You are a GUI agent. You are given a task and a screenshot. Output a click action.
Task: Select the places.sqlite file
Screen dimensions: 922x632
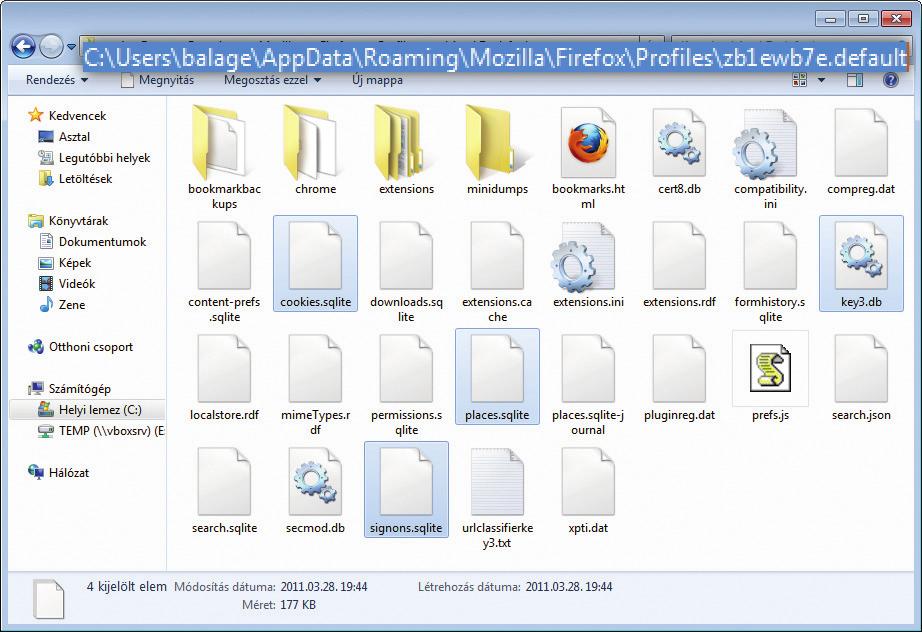(x=497, y=376)
